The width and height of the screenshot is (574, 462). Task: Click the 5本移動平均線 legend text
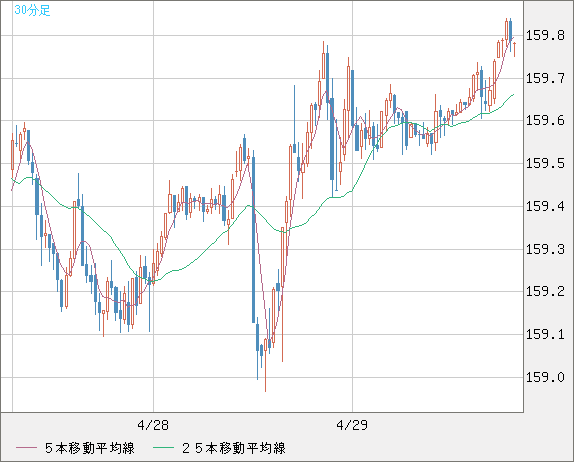point(90,448)
